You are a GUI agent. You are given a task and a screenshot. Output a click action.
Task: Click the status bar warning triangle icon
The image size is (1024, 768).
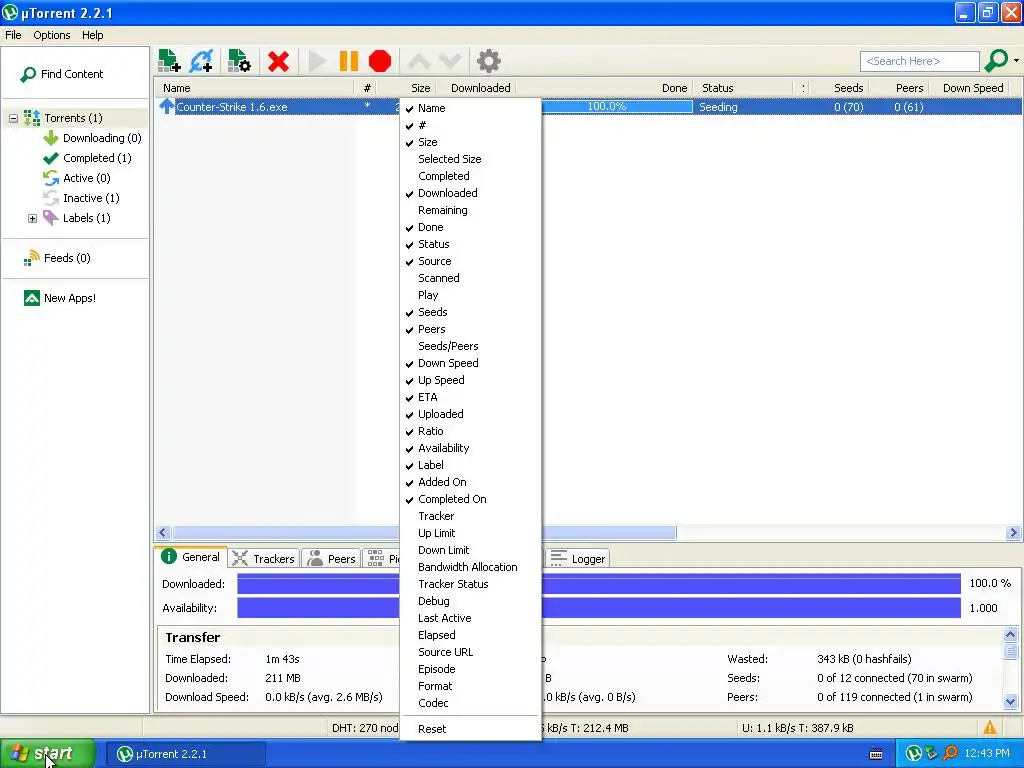point(990,728)
